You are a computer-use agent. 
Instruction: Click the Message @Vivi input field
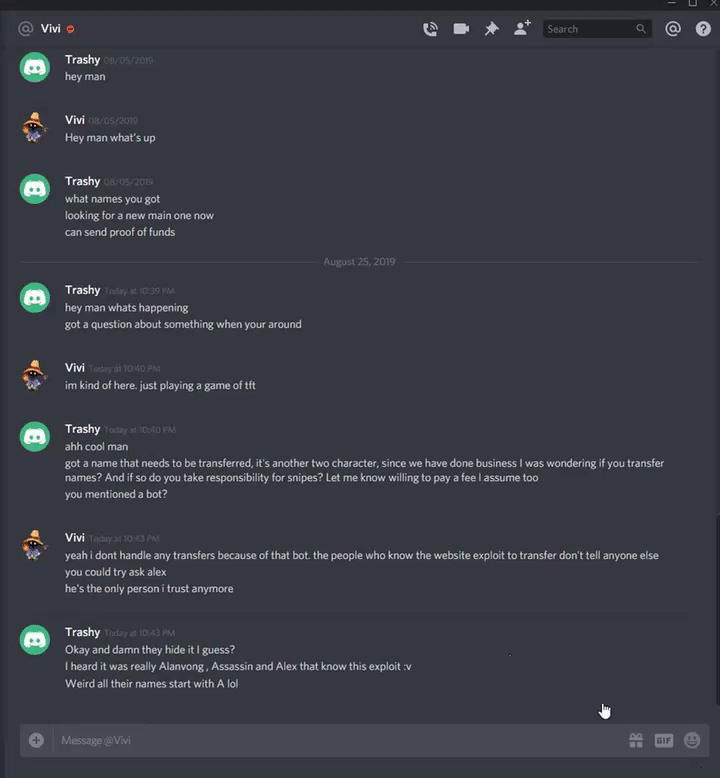click(x=337, y=740)
